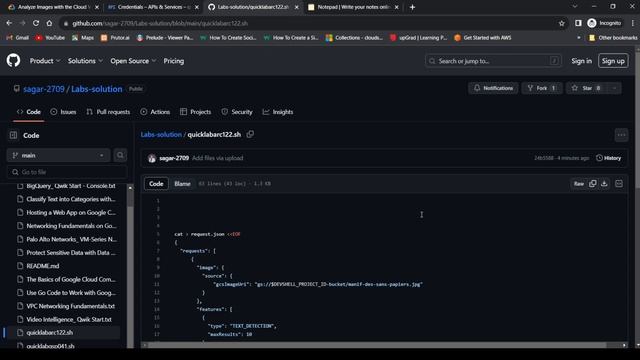Open the browser side panel icon

click(578, 23)
